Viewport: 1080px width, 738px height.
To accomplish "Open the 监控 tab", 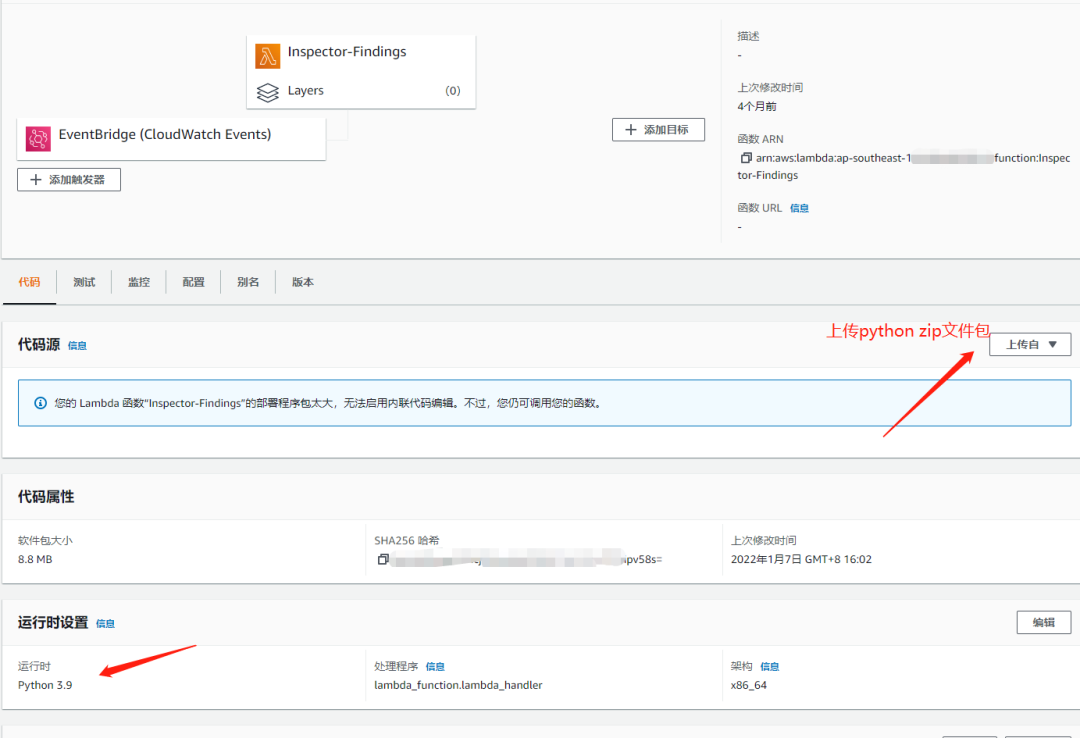I will [139, 282].
